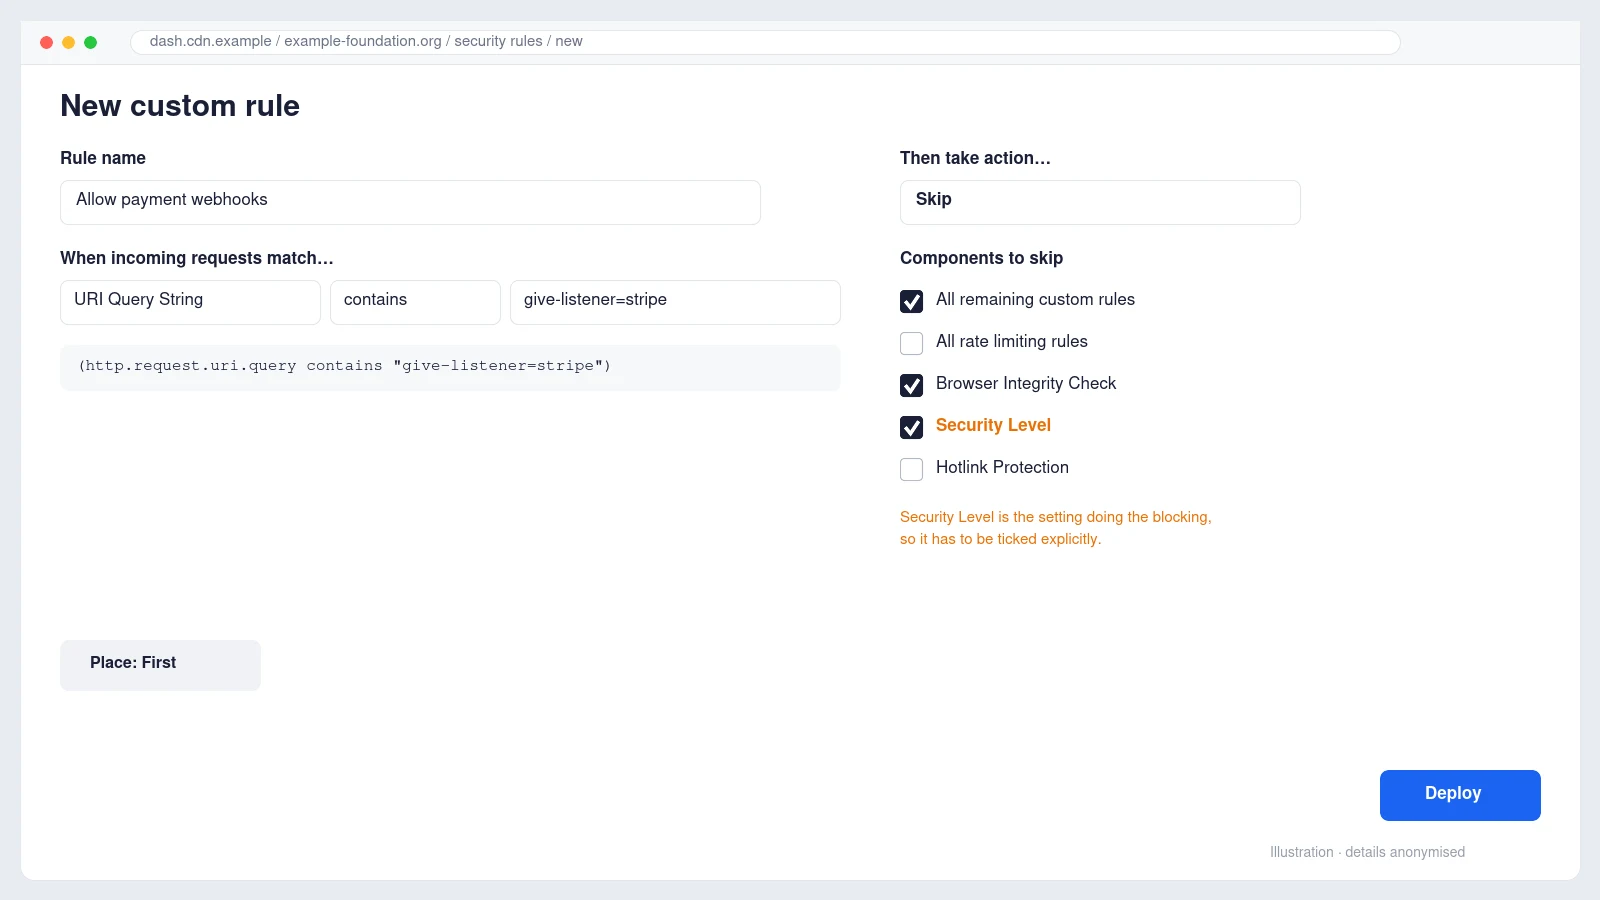The image size is (1600, 900).
Task: Click the 'Illustration · details anonymised' footer text
Action: point(1367,852)
